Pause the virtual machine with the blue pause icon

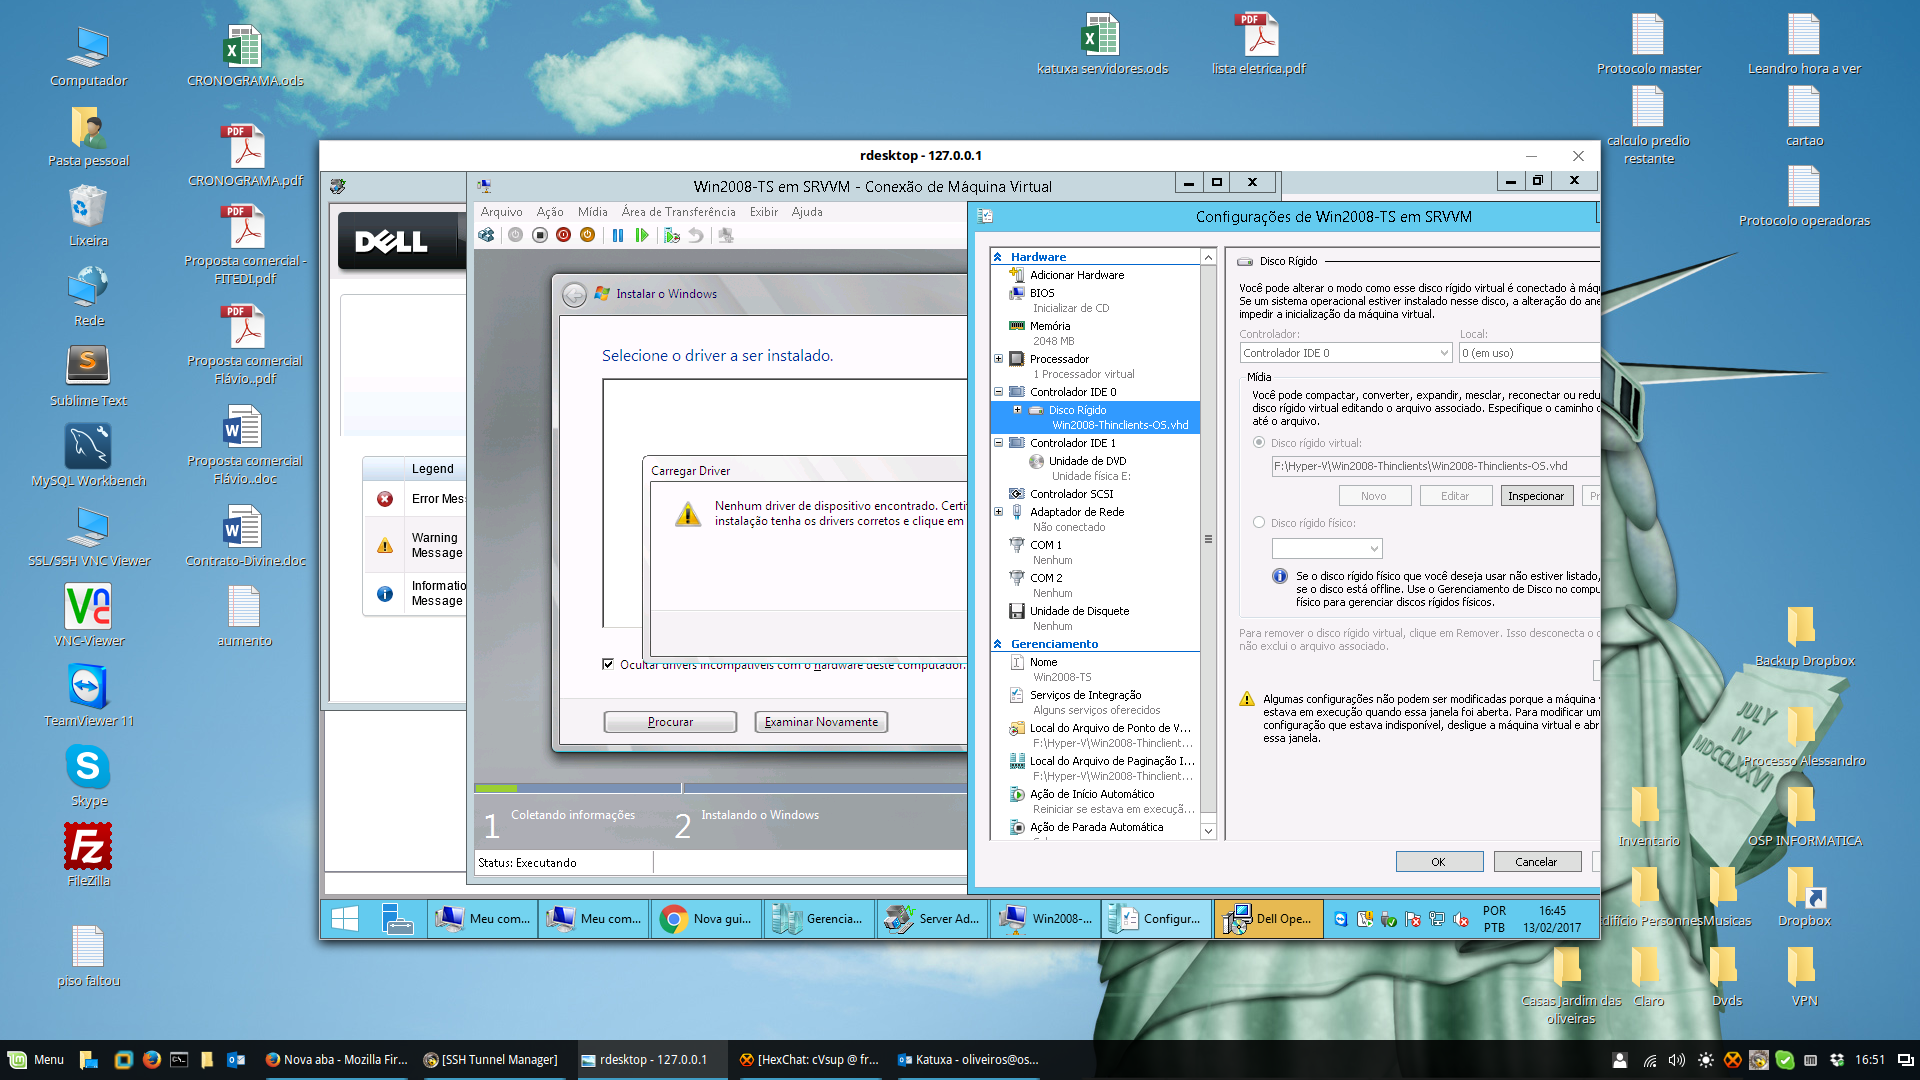pyautogui.click(x=618, y=235)
